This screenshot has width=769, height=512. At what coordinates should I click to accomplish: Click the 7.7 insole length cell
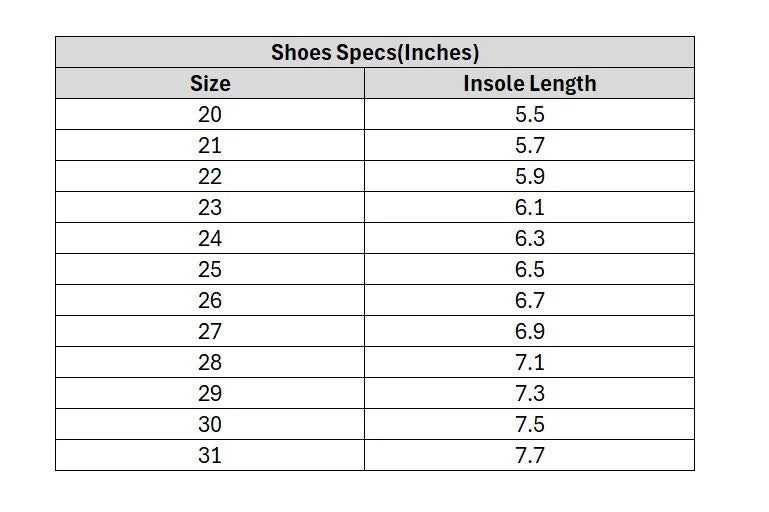coord(530,455)
